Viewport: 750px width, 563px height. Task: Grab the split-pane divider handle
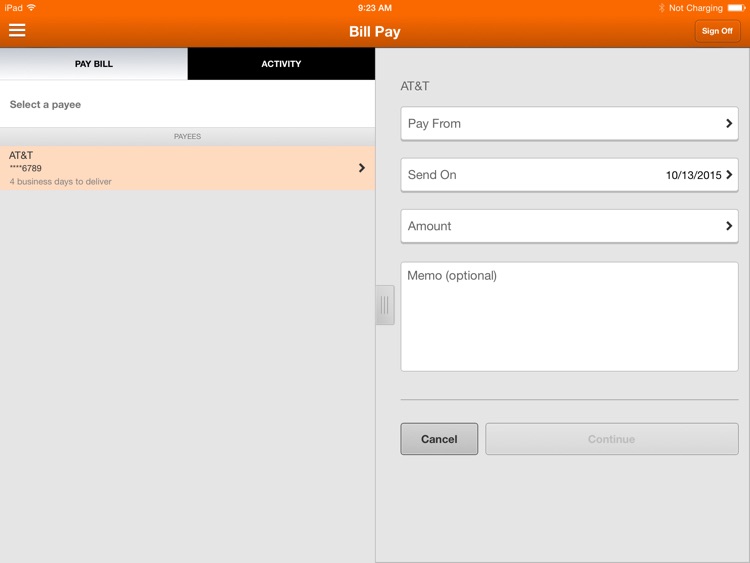385,305
